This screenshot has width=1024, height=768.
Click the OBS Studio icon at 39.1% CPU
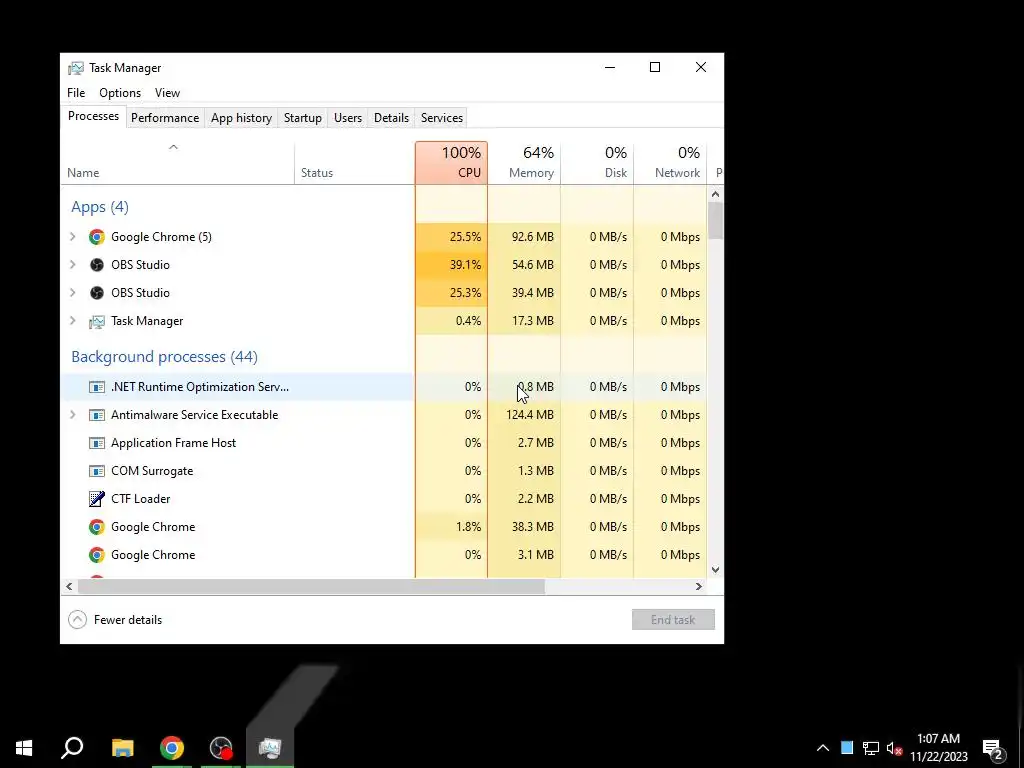pyautogui.click(x=97, y=265)
